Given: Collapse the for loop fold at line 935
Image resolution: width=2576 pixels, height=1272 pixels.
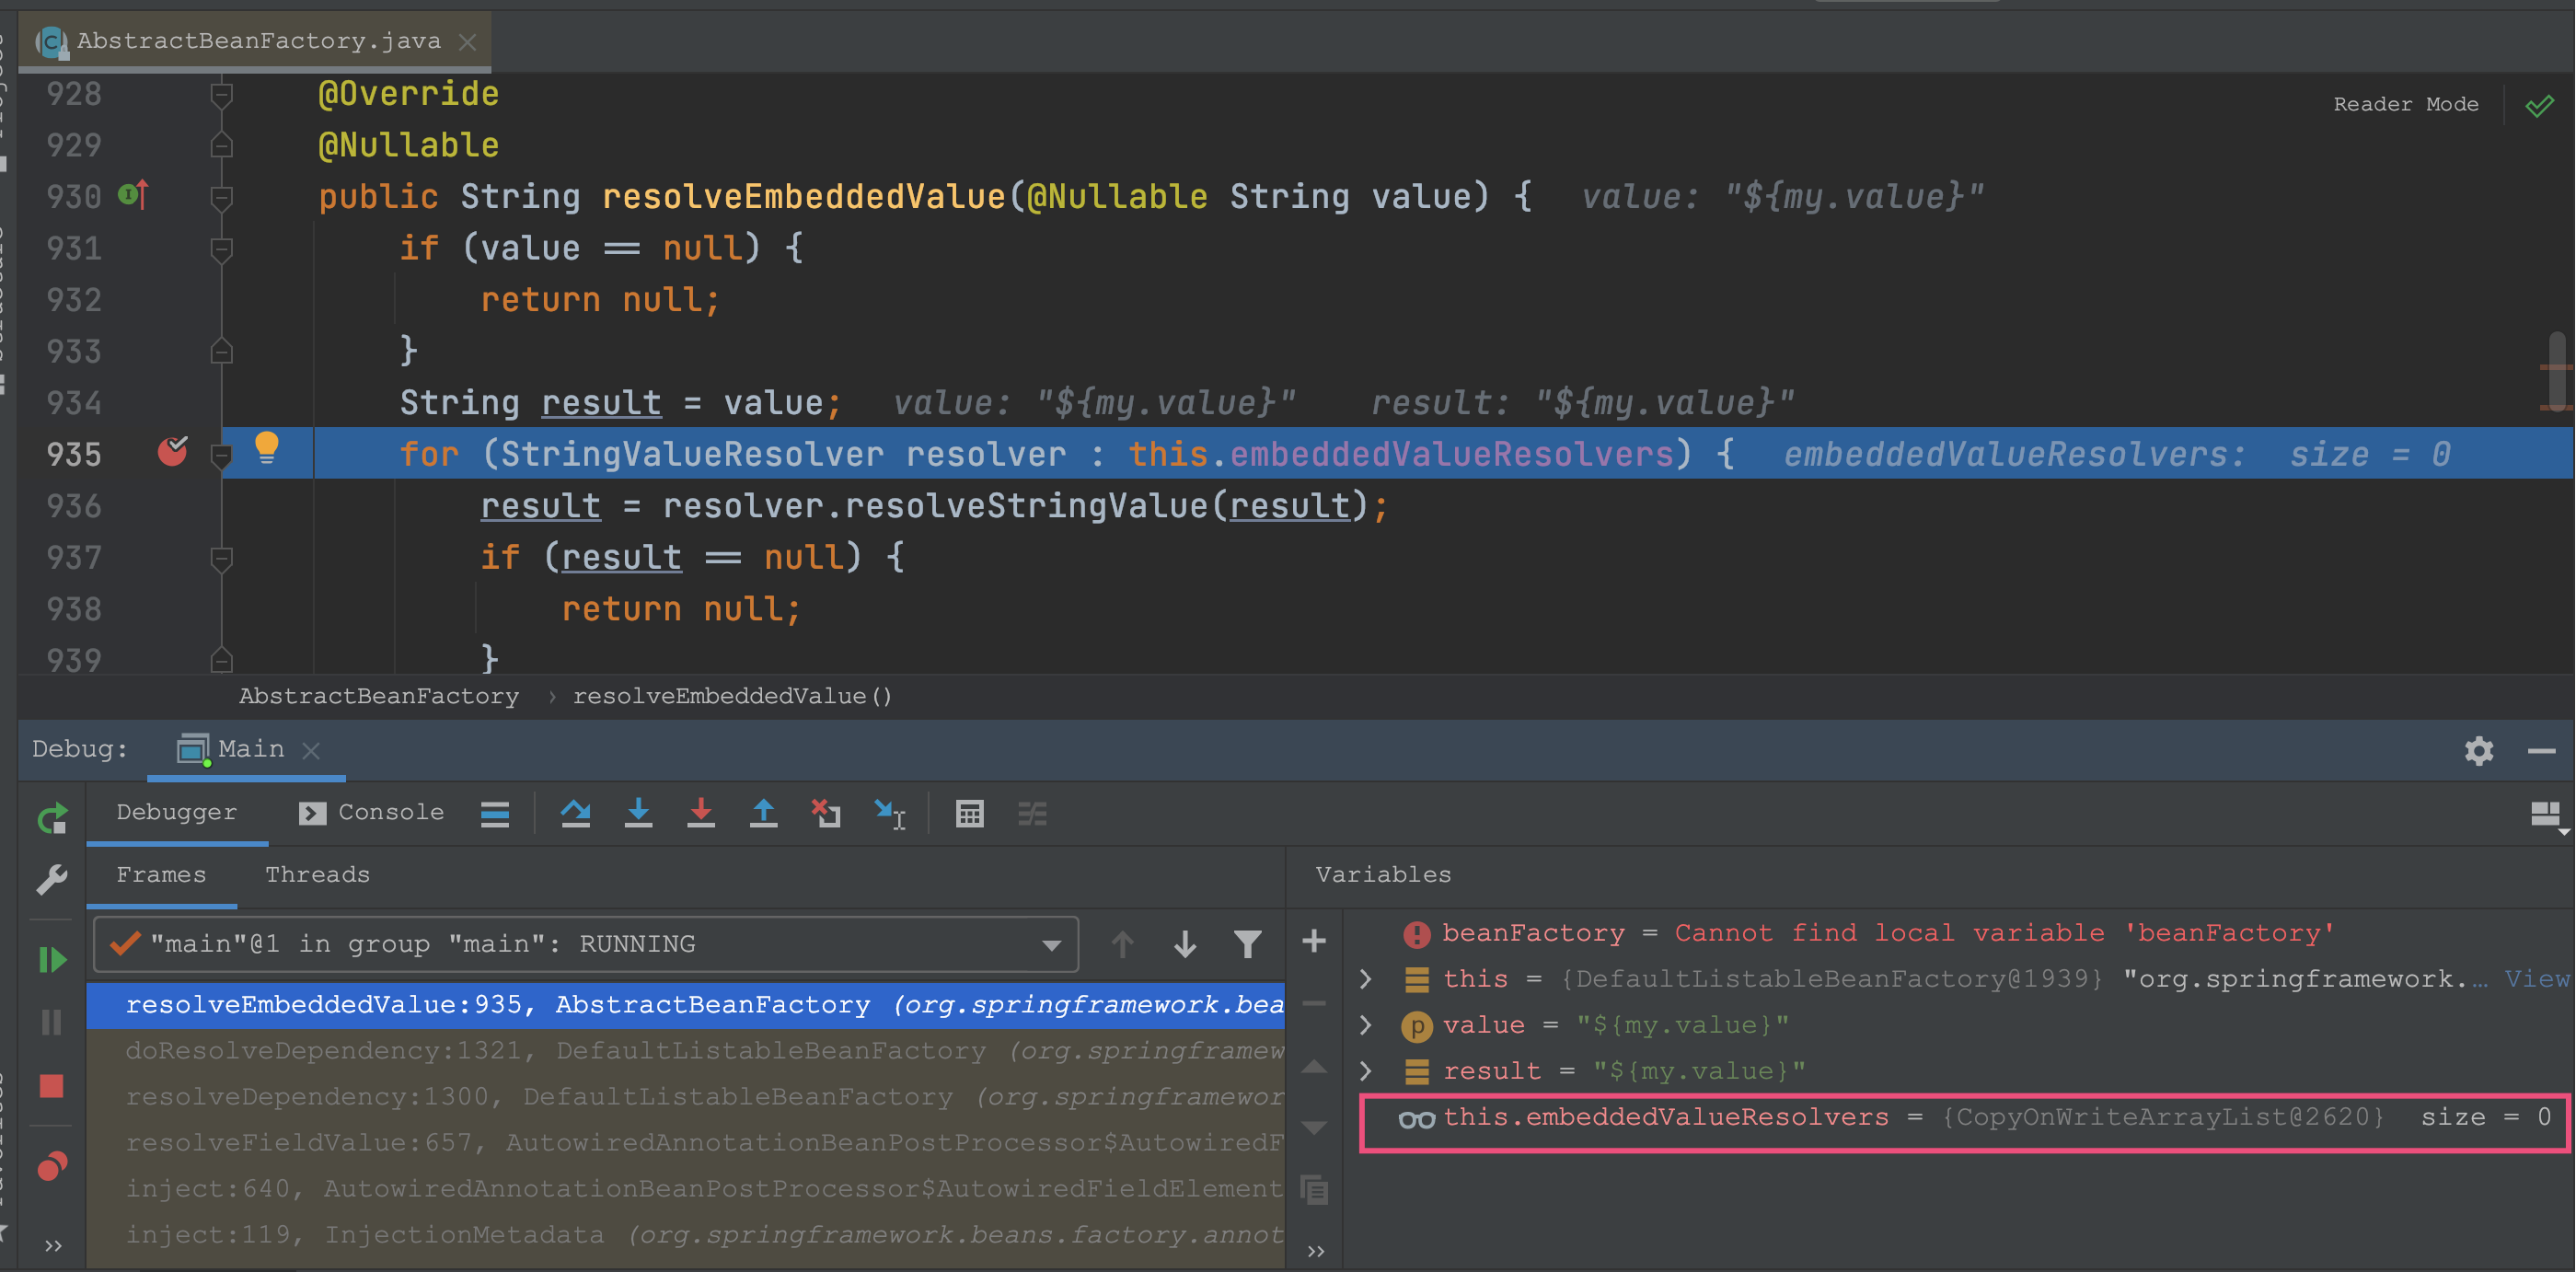Looking at the screenshot, I should coord(222,456).
